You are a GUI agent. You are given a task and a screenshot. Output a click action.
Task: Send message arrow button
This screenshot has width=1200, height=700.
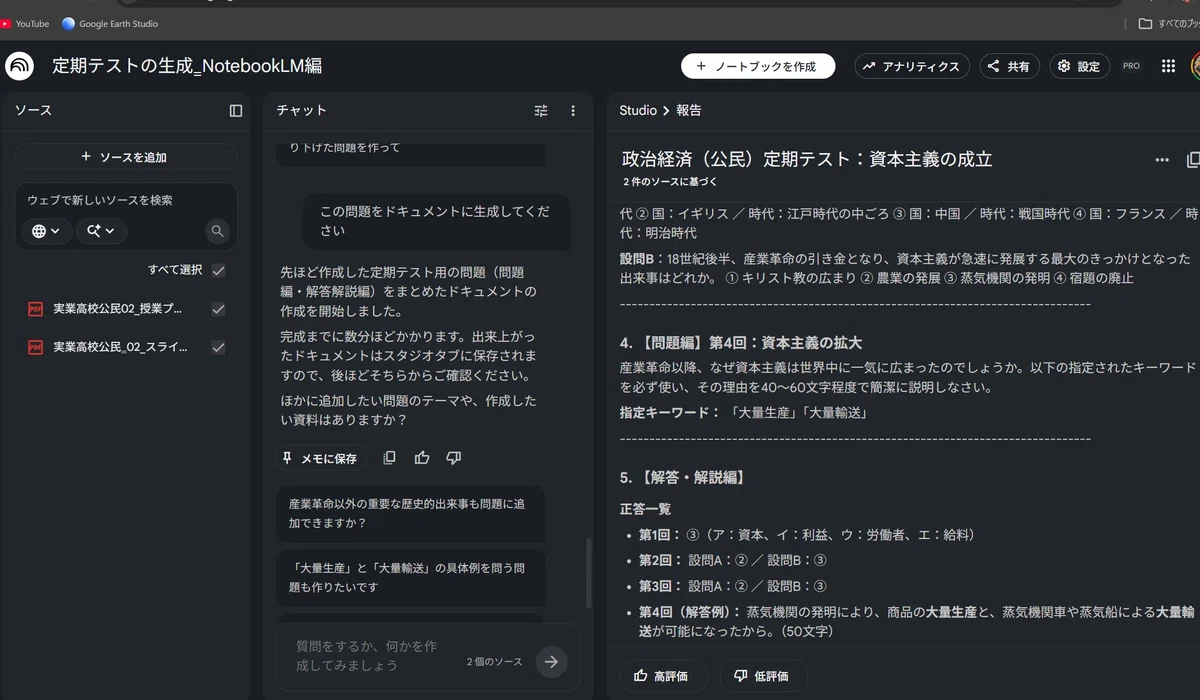551,661
